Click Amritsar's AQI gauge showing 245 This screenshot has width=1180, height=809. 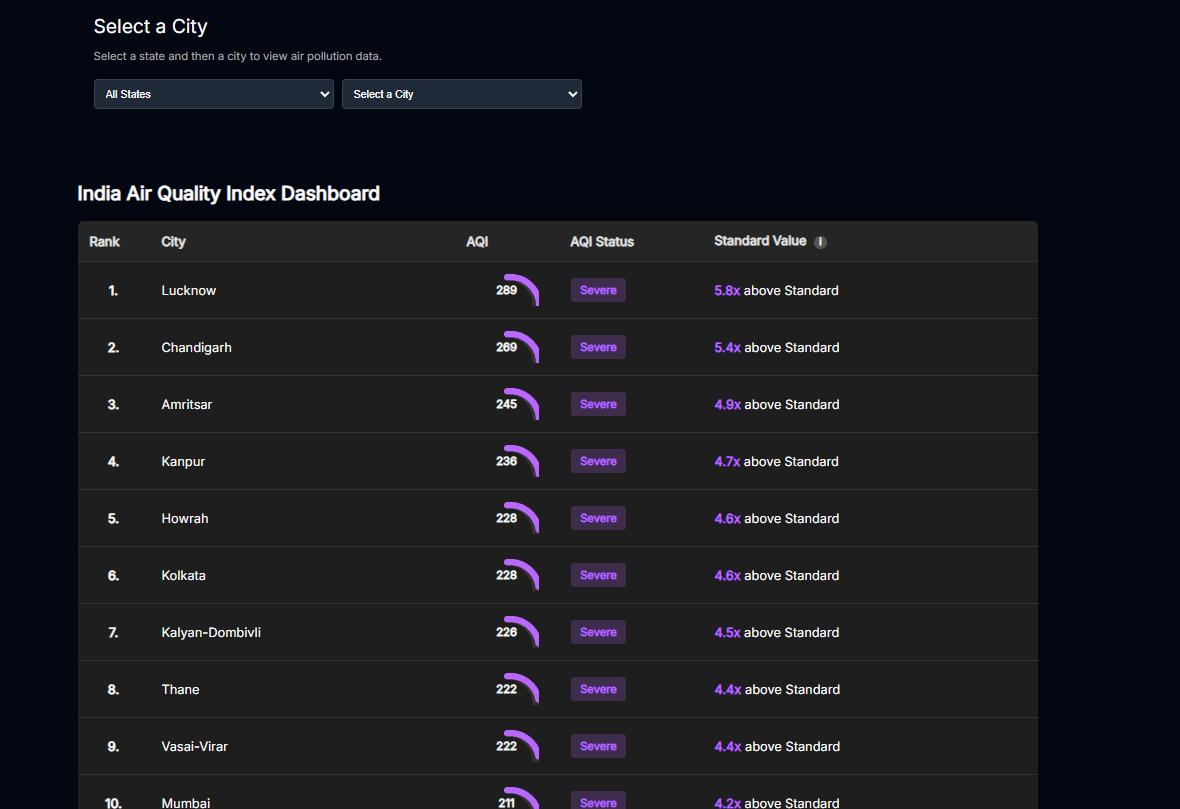(518, 405)
